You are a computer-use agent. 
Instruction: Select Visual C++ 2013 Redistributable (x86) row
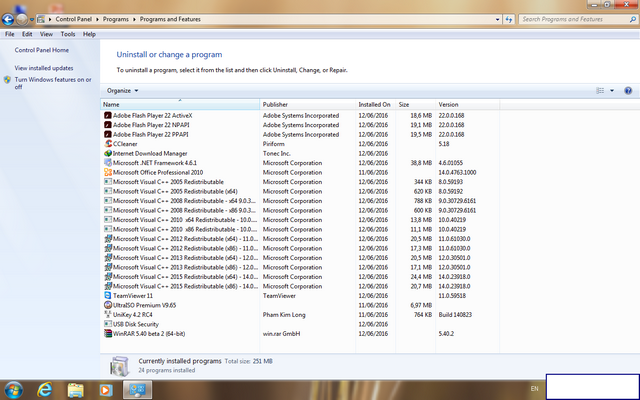pos(300,267)
